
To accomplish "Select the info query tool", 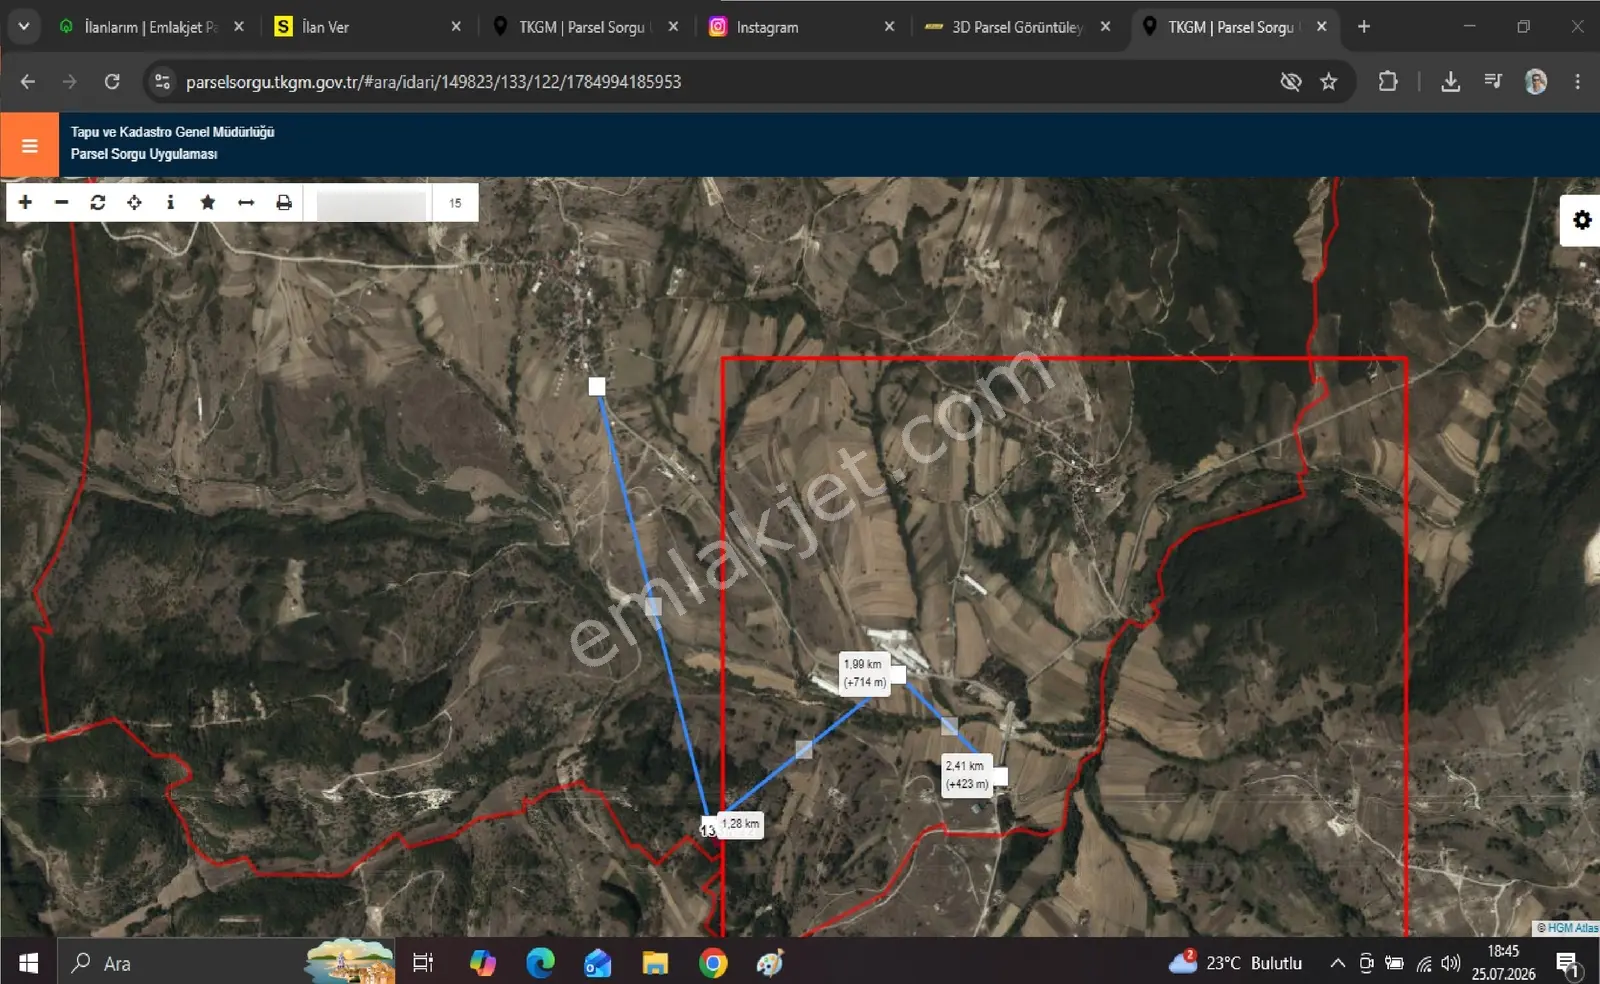I will pos(170,203).
